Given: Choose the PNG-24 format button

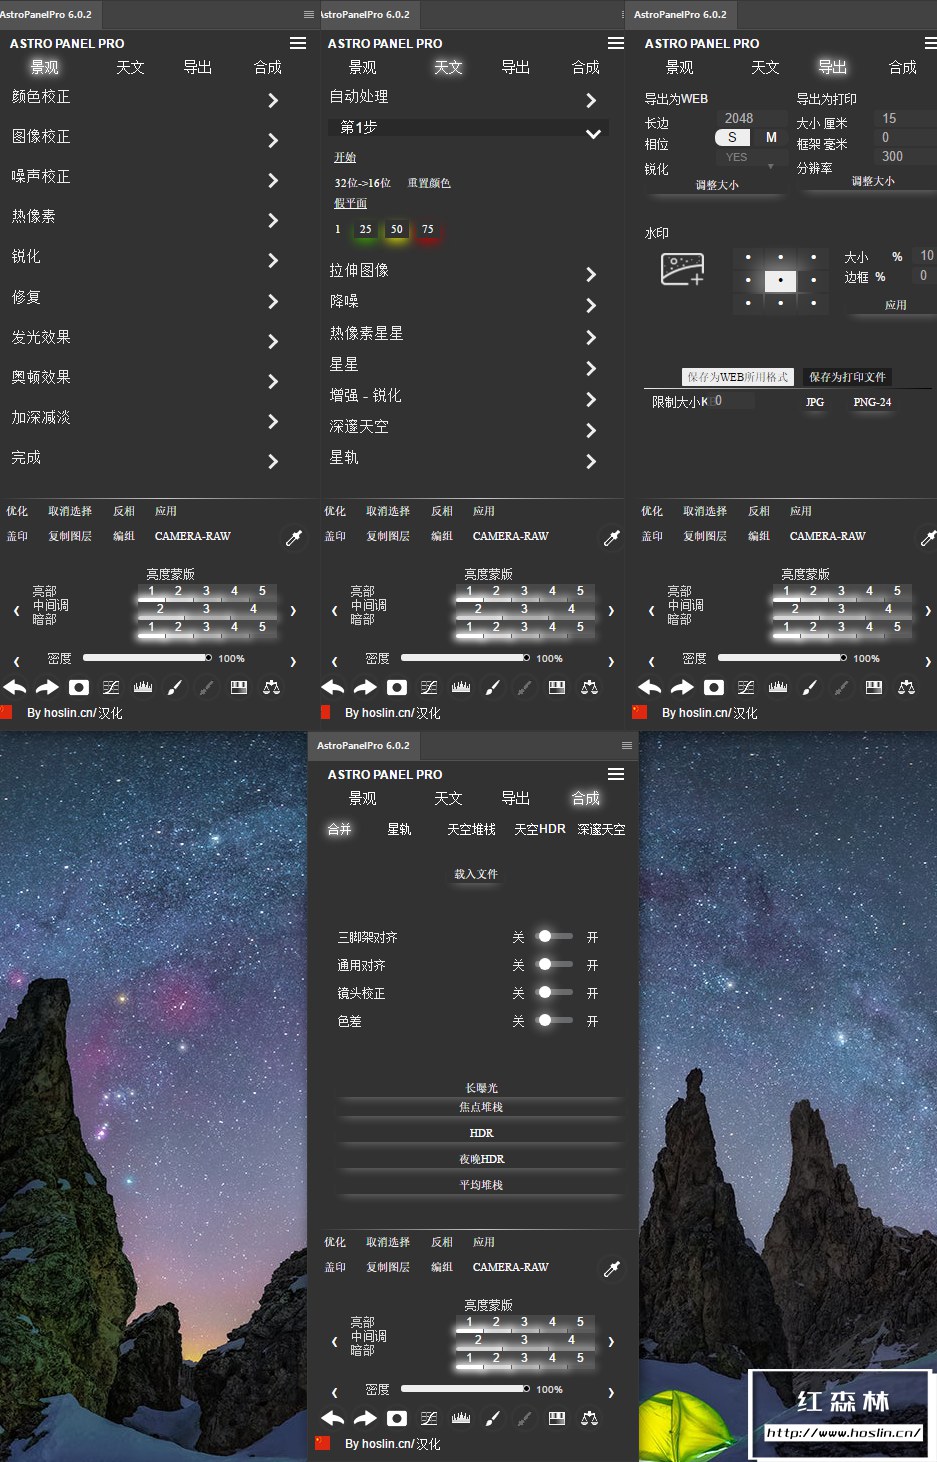Looking at the screenshot, I should pyautogui.click(x=872, y=402).
